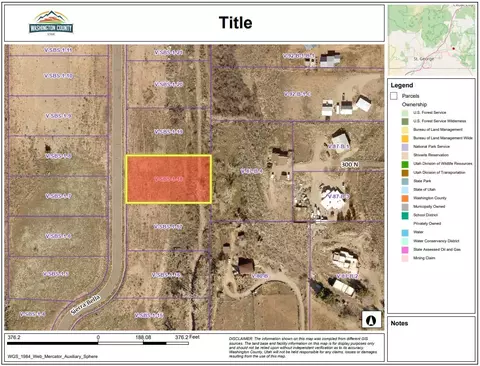Click the WGS_1984_Web_Mercator_Auxiliary_Sphere projection text
This screenshot has height=366, width=480.
[53, 357]
